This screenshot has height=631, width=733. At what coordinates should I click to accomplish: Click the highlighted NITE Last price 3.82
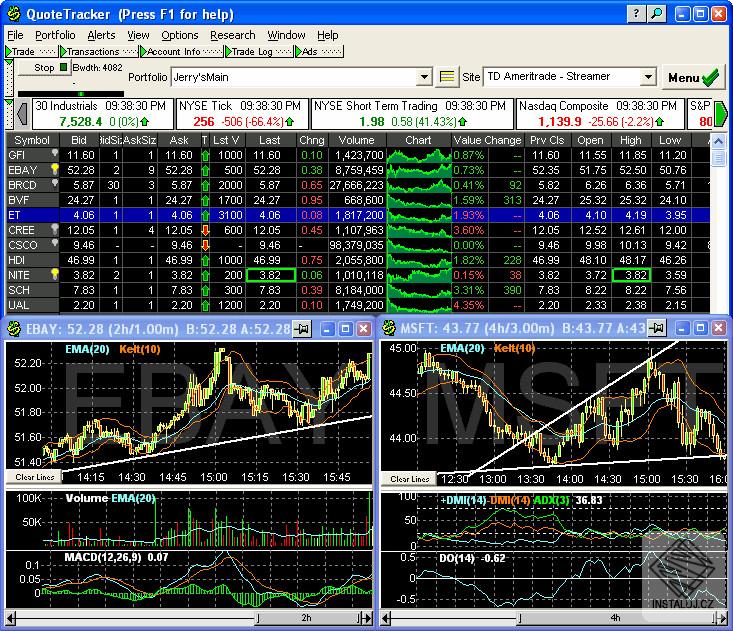(x=271, y=275)
